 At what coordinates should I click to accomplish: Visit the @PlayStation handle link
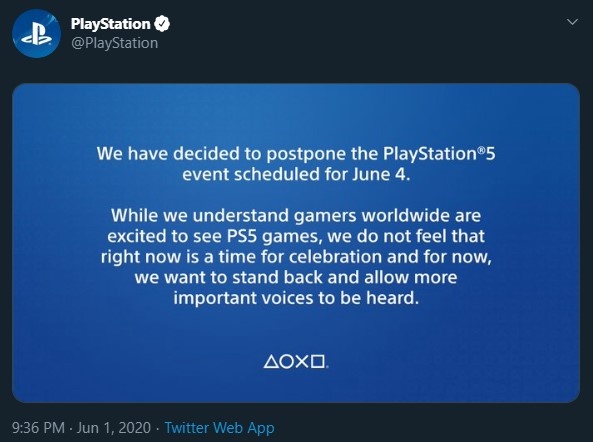click(x=115, y=43)
